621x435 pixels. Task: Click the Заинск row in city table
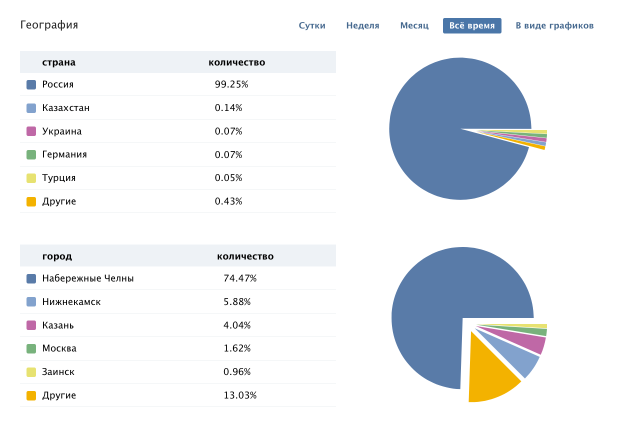point(59,372)
